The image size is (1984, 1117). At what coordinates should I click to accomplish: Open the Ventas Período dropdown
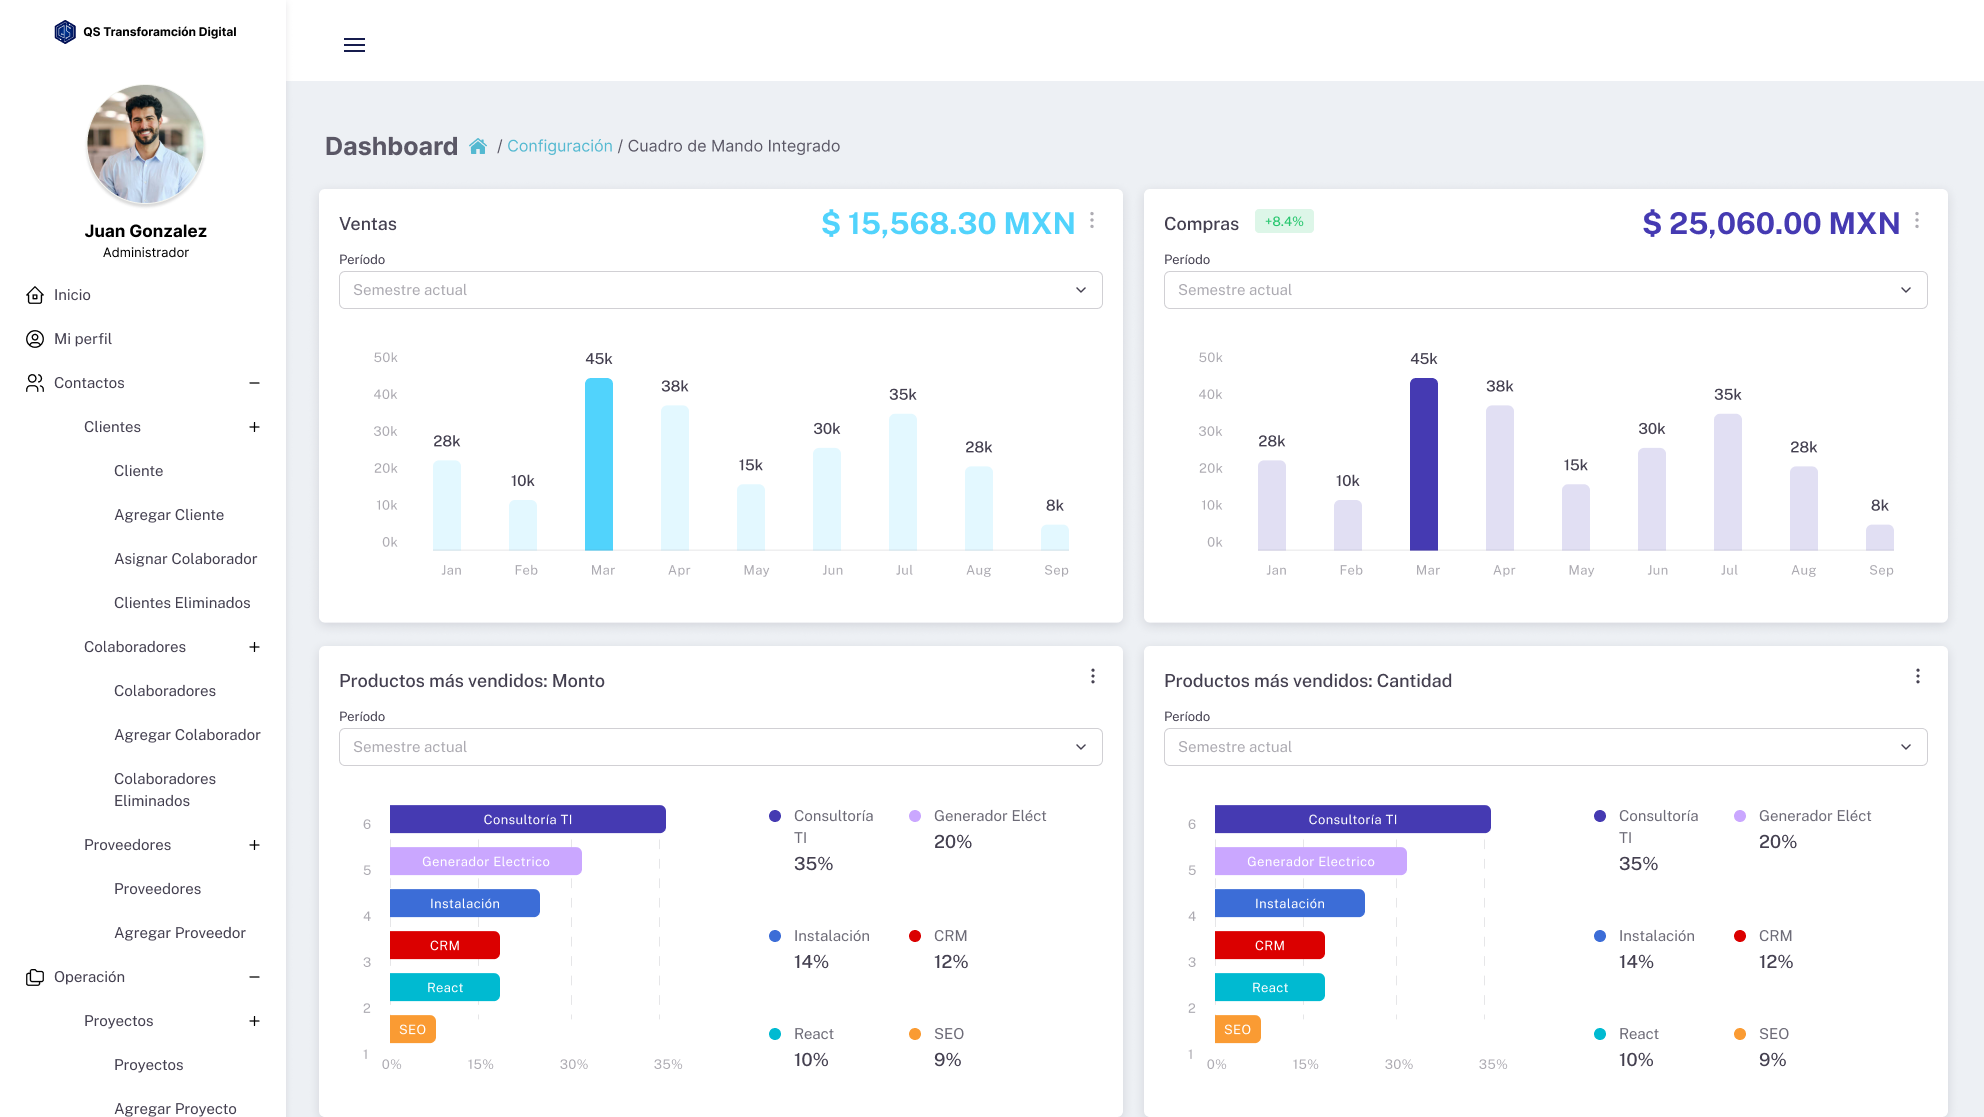pos(721,290)
